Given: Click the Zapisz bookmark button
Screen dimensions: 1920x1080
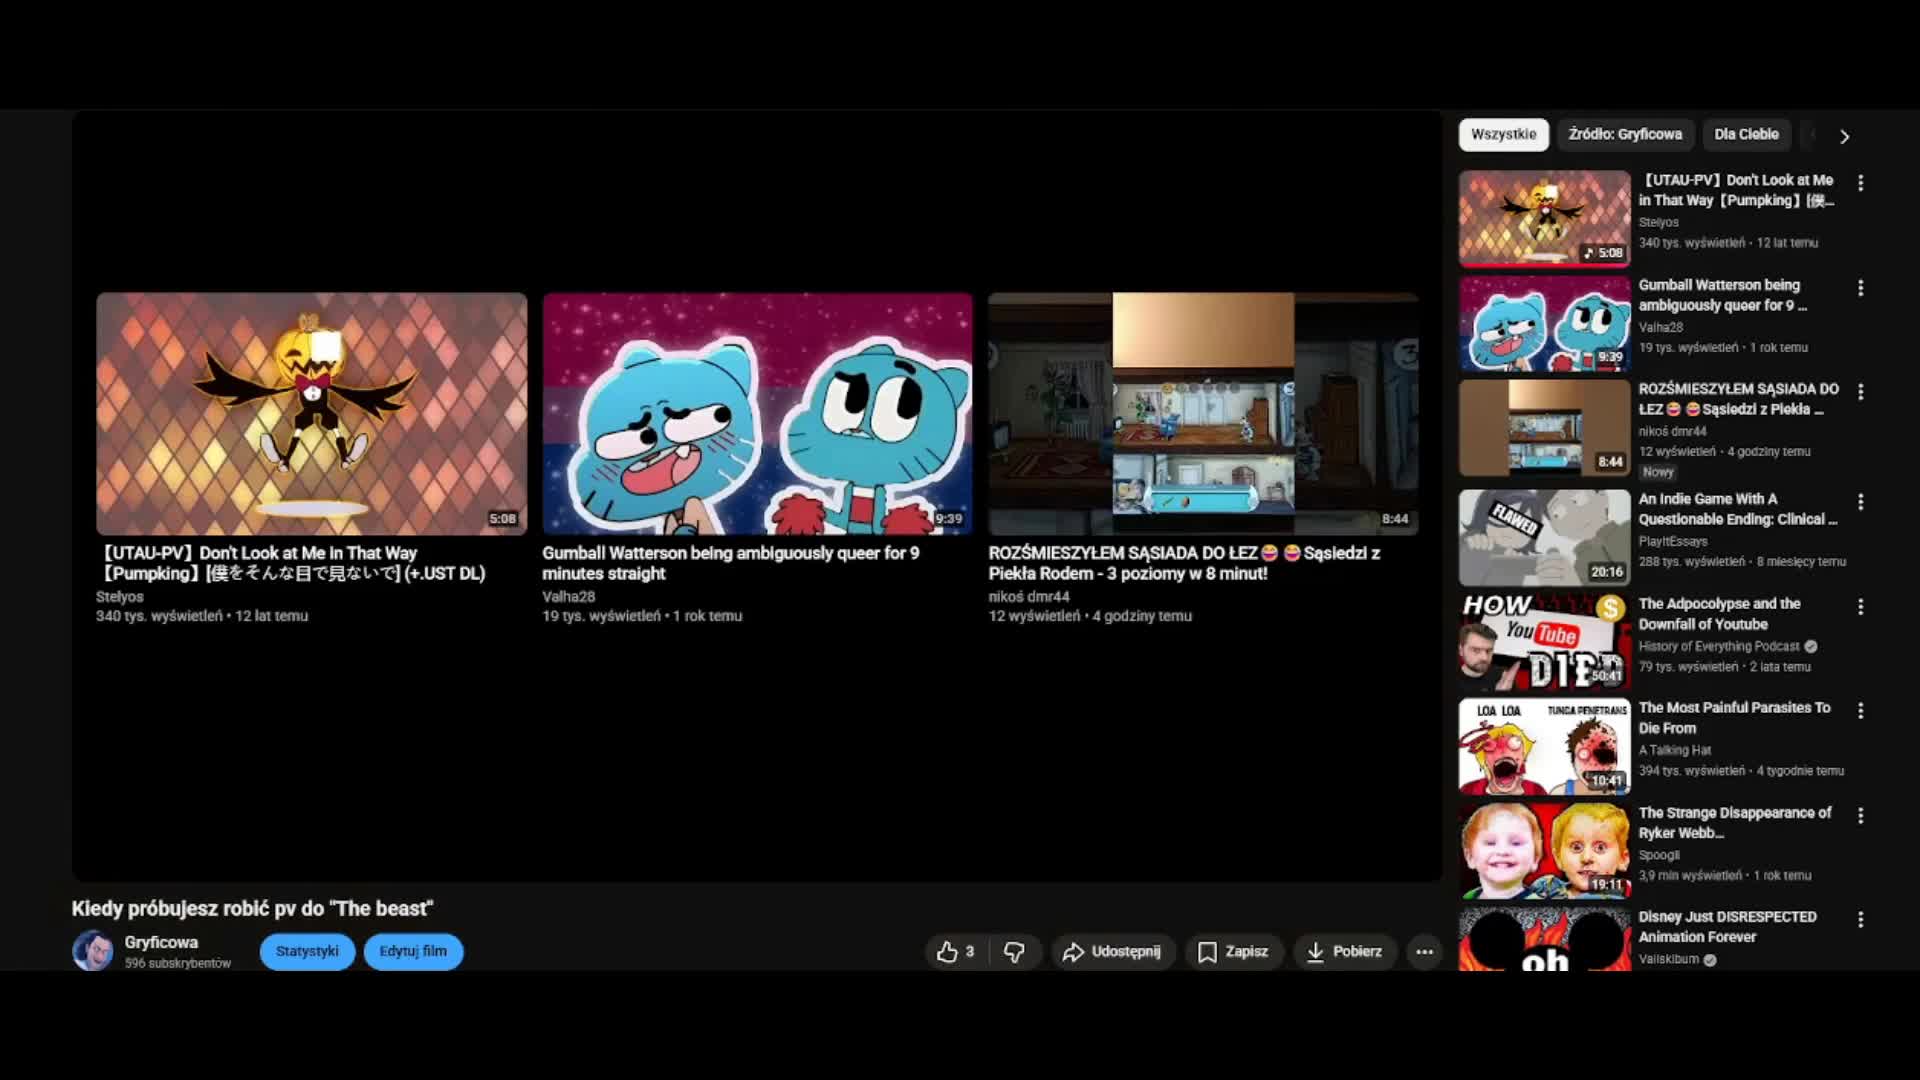Looking at the screenshot, I should click(x=1233, y=952).
